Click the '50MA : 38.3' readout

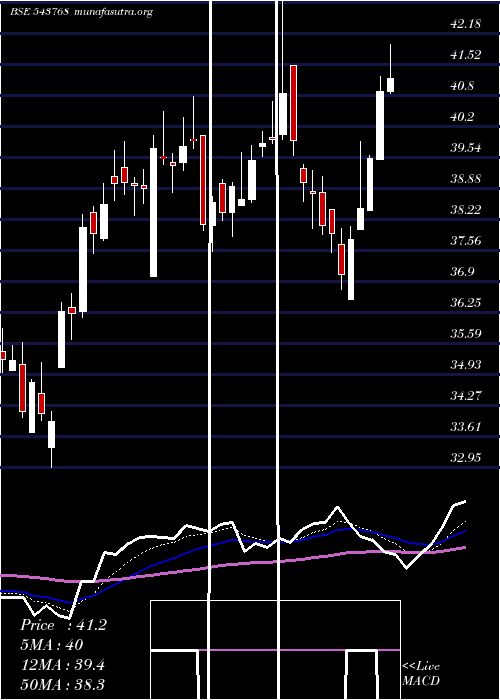point(63,685)
